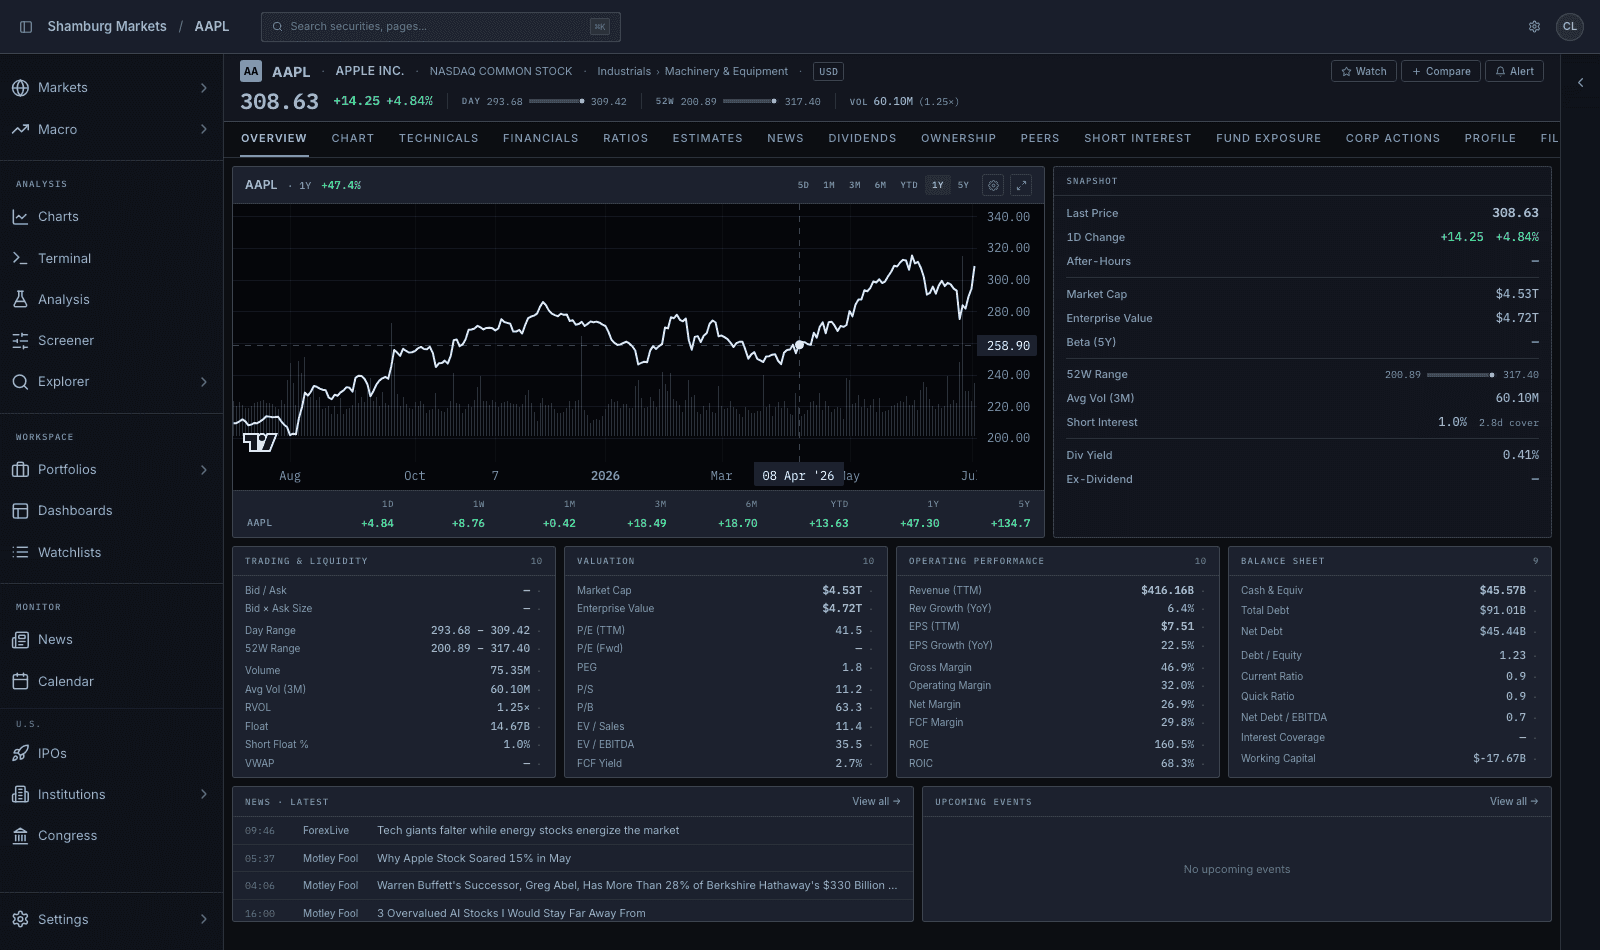Select the YTD chart range
The height and width of the screenshot is (950, 1600).
pos(908,185)
